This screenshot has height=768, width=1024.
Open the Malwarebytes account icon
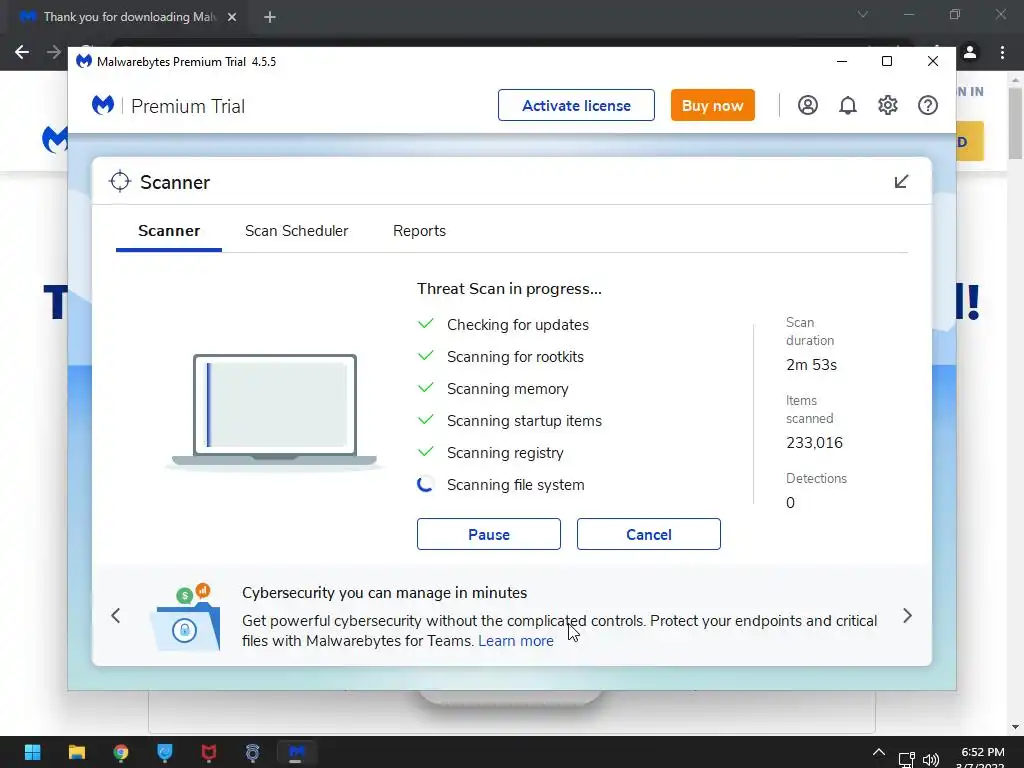(808, 105)
